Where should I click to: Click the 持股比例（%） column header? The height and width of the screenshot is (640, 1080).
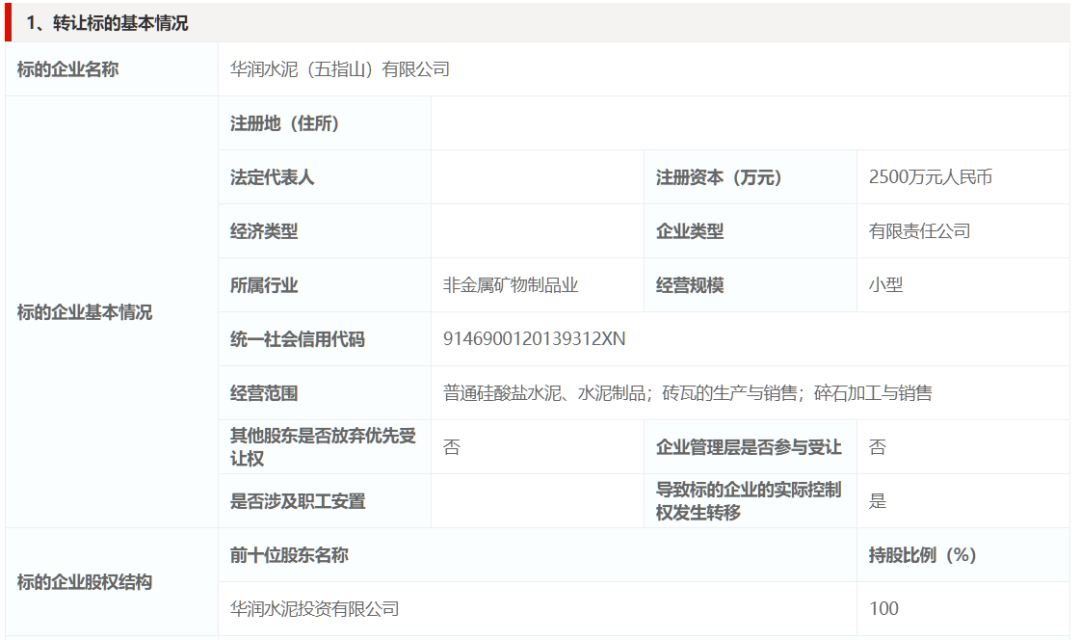[x=922, y=555]
